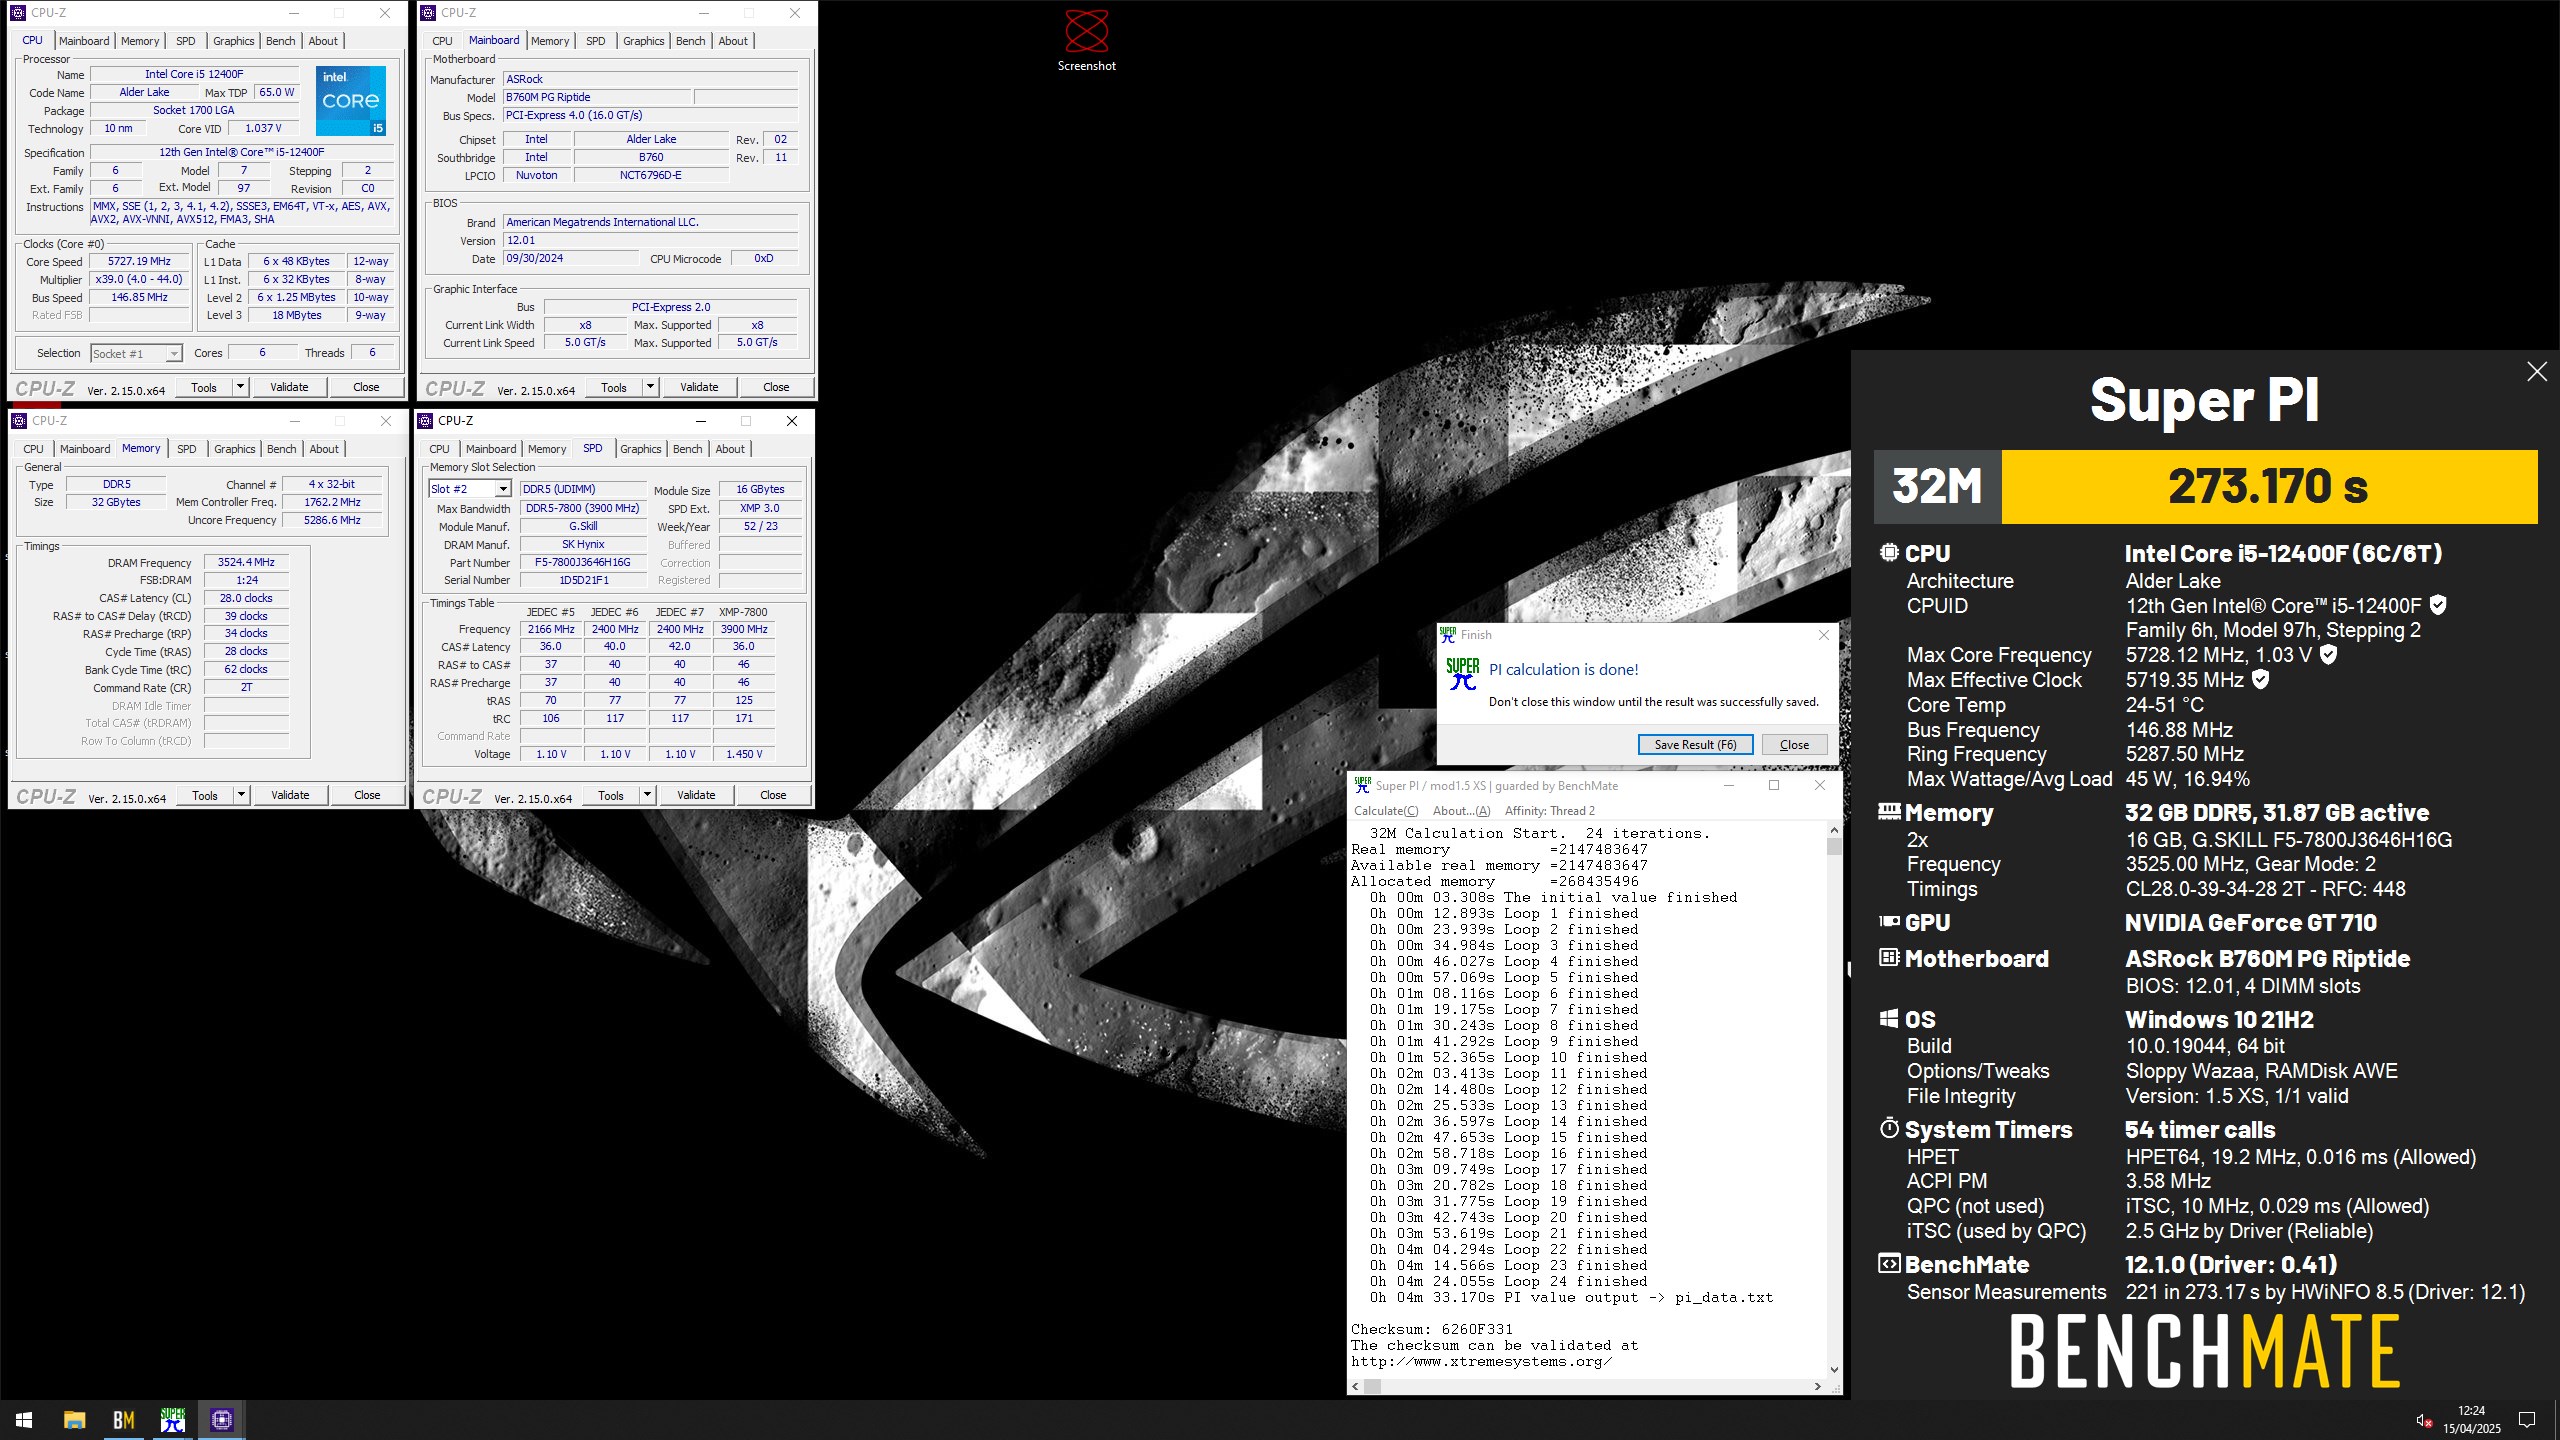Viewport: 2560px width, 1440px height.
Task: Click the Super PI vertical scrollbar thumb
Action: click(1834, 846)
